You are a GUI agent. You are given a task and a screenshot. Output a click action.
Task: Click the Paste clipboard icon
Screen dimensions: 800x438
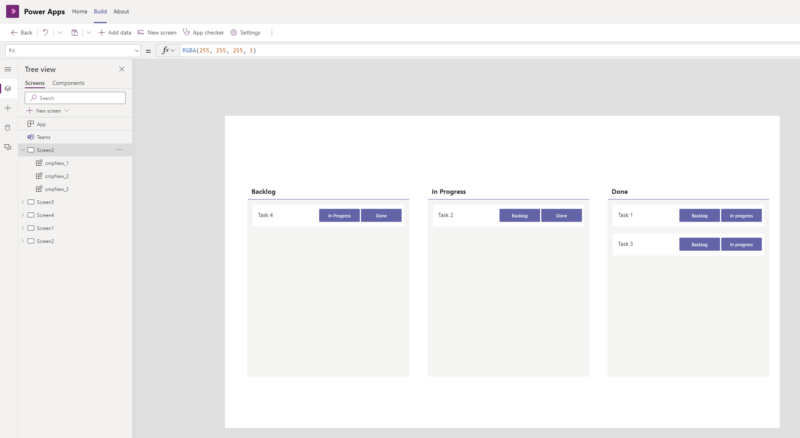(x=74, y=32)
